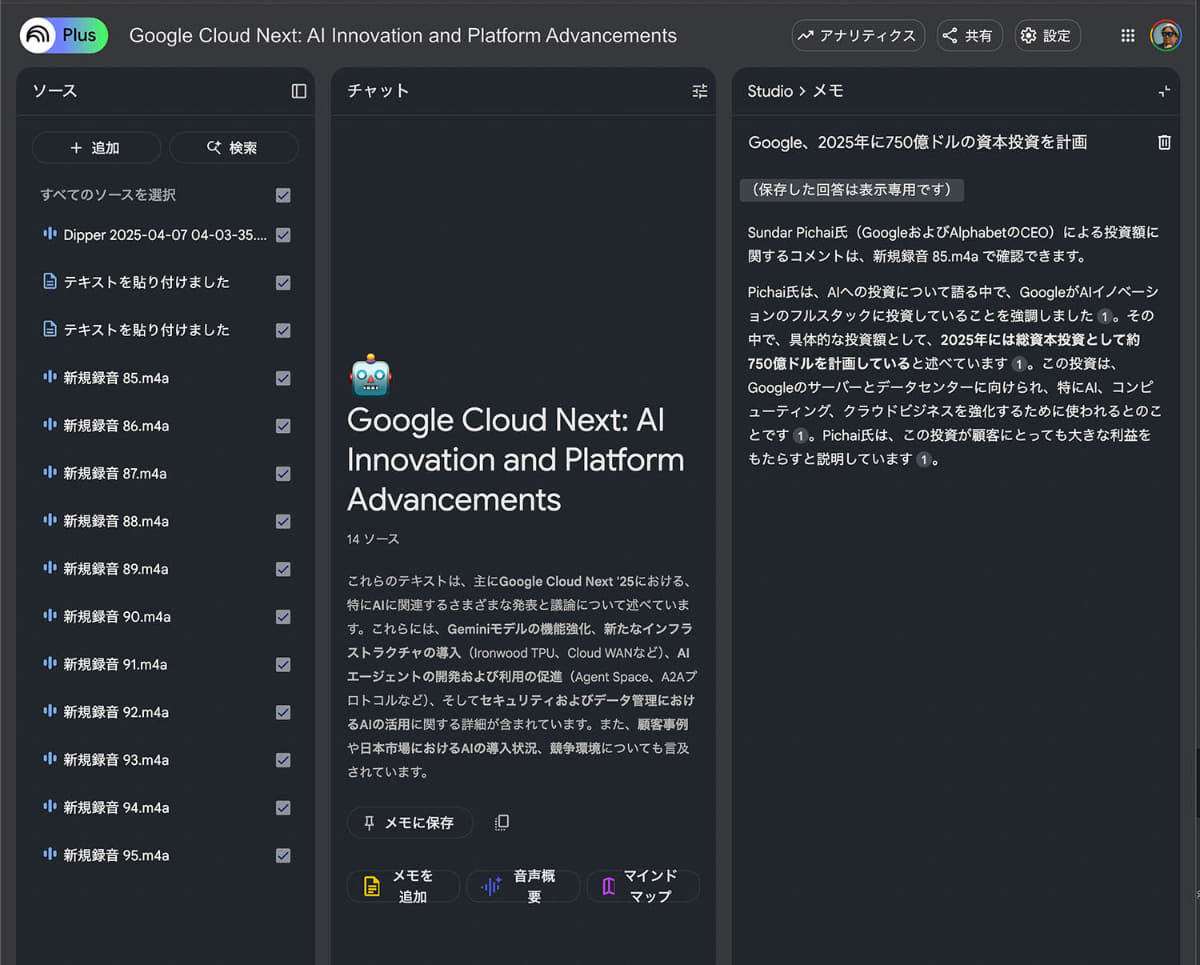The image size is (1200, 965).
Task: Uncheck second テキストを貼り付けました checkbox
Action: 283,330
